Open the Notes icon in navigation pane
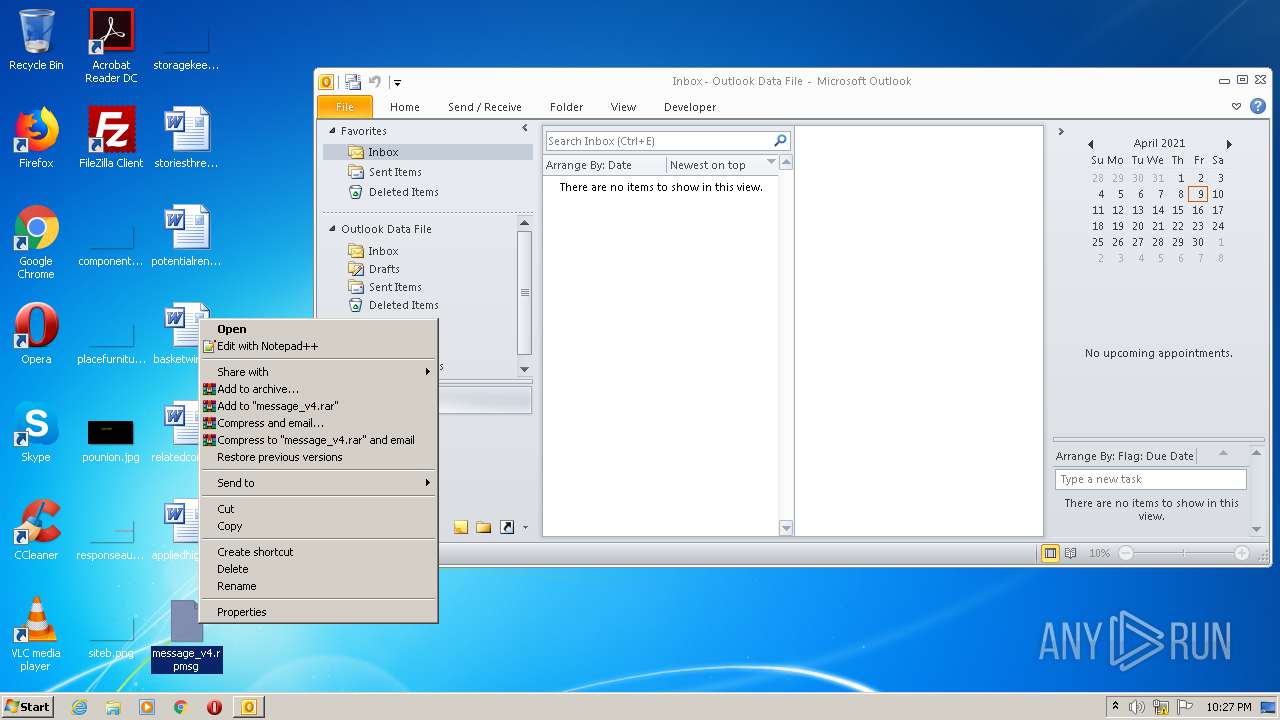 pos(461,527)
